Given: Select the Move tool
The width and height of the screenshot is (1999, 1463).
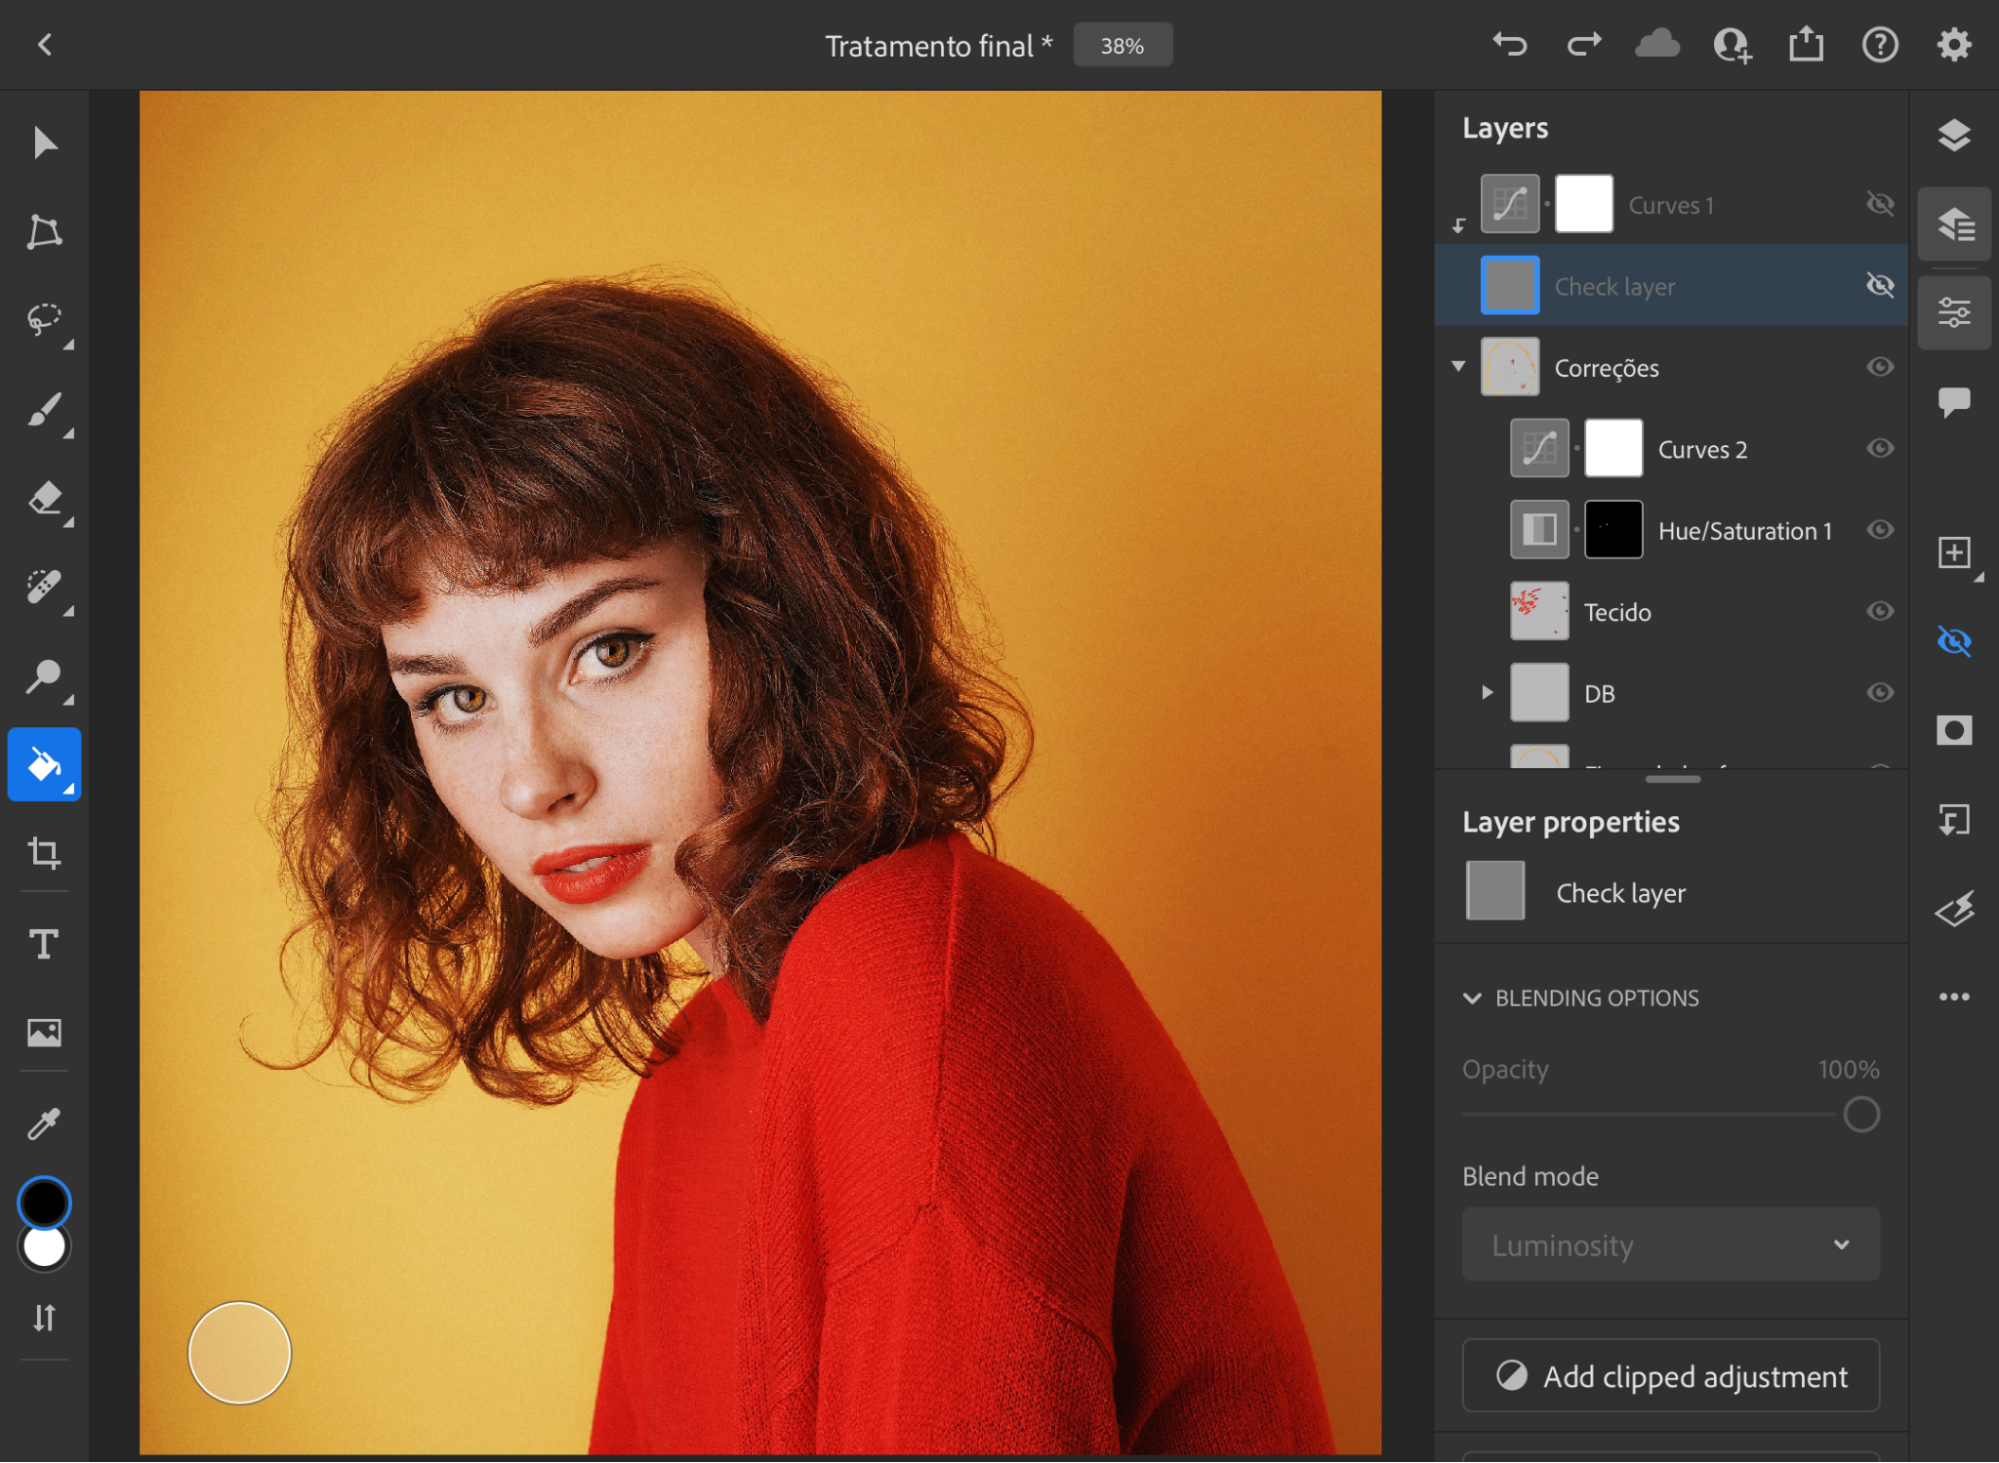Looking at the screenshot, I should click(44, 143).
